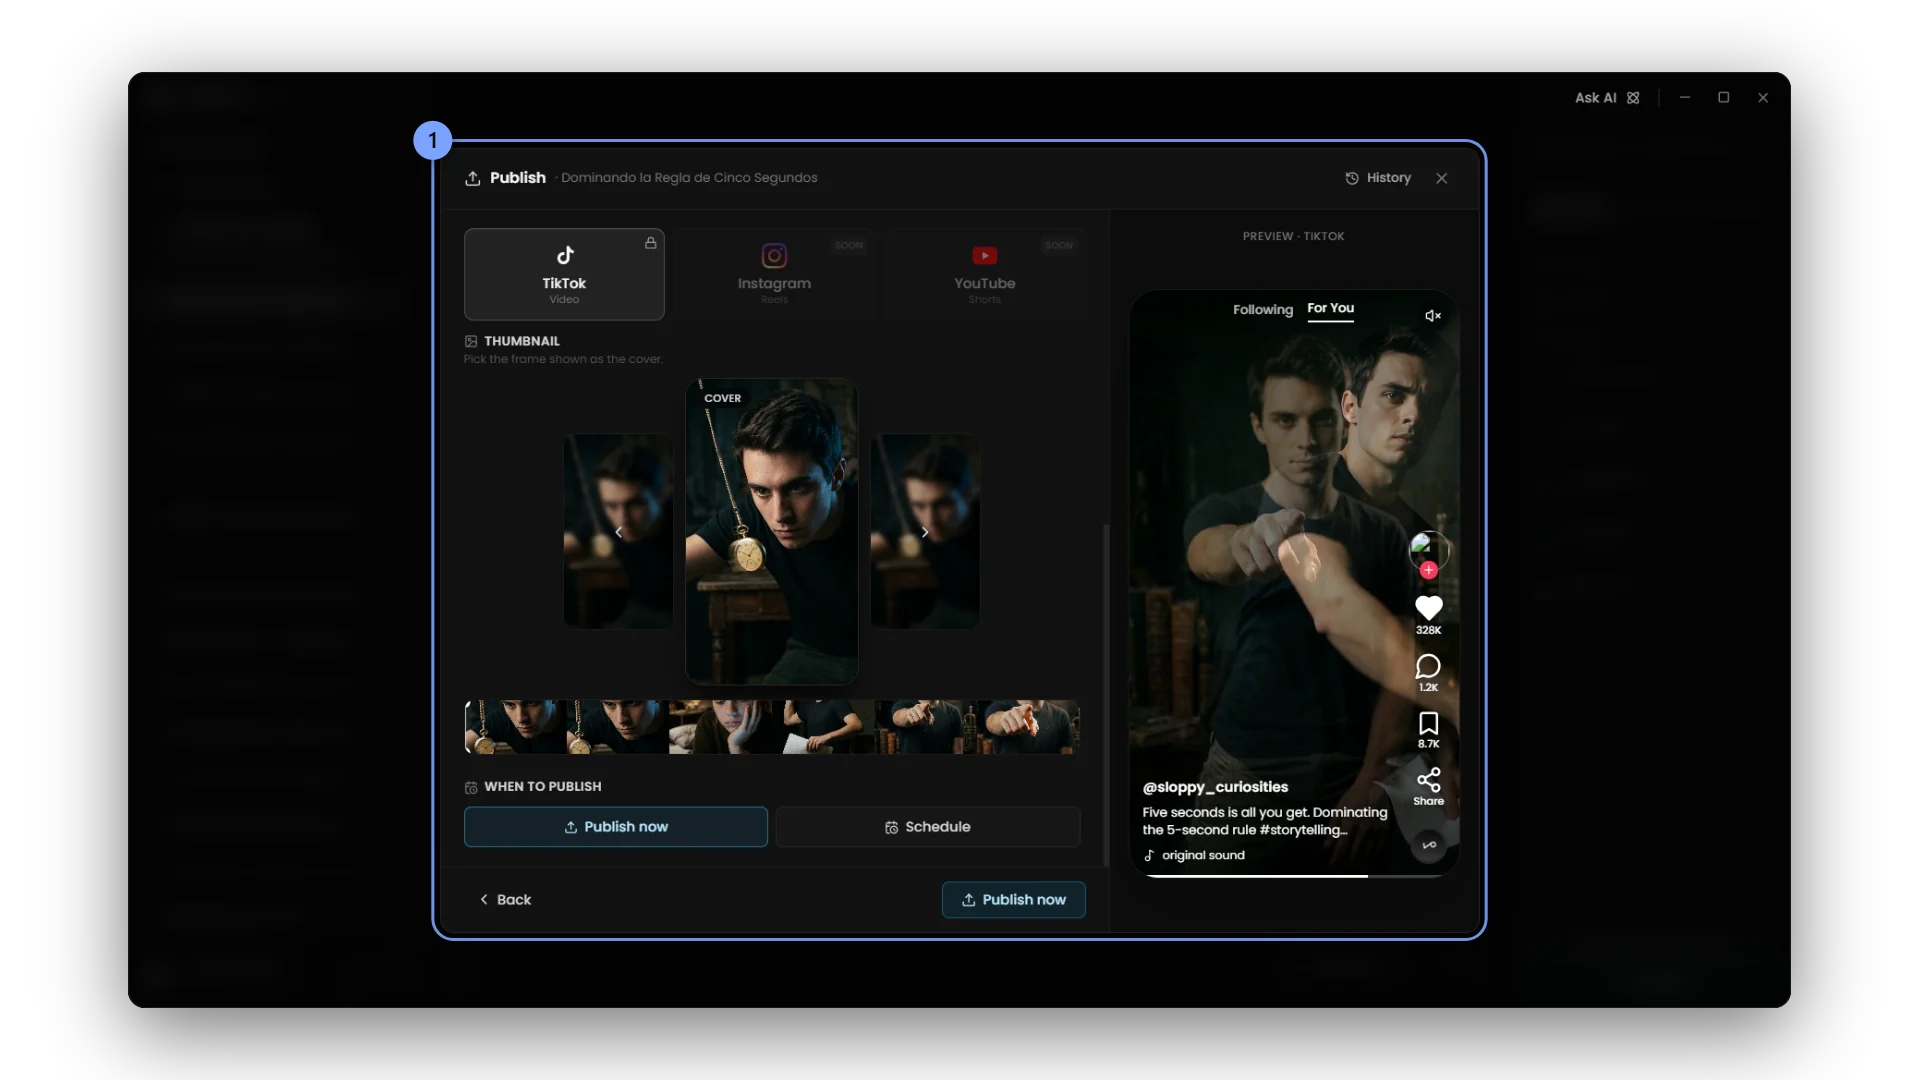
Task: Tap the Share icon in preview
Action: click(1429, 779)
